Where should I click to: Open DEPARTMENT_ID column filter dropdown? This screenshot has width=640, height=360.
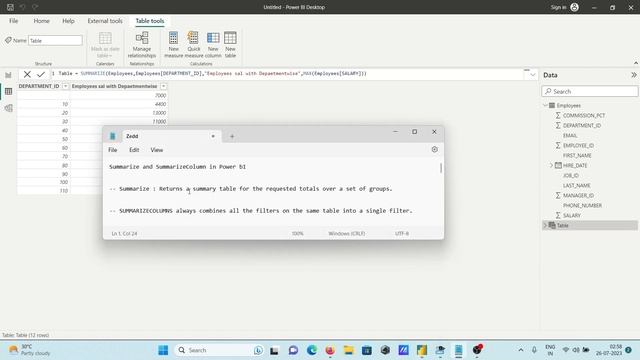point(65,86)
